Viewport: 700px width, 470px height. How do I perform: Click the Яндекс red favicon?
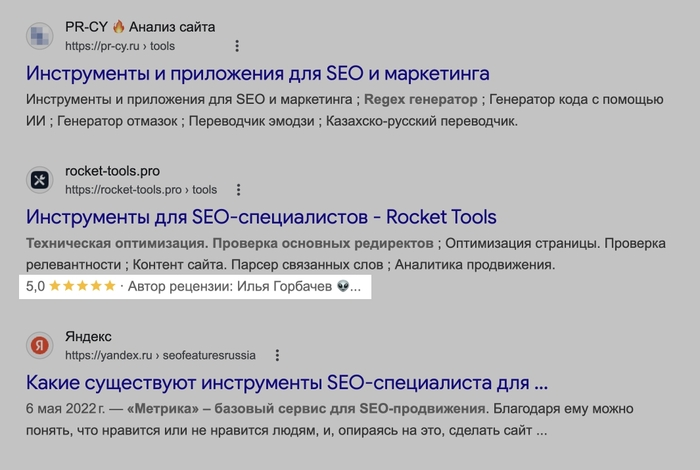point(40,345)
